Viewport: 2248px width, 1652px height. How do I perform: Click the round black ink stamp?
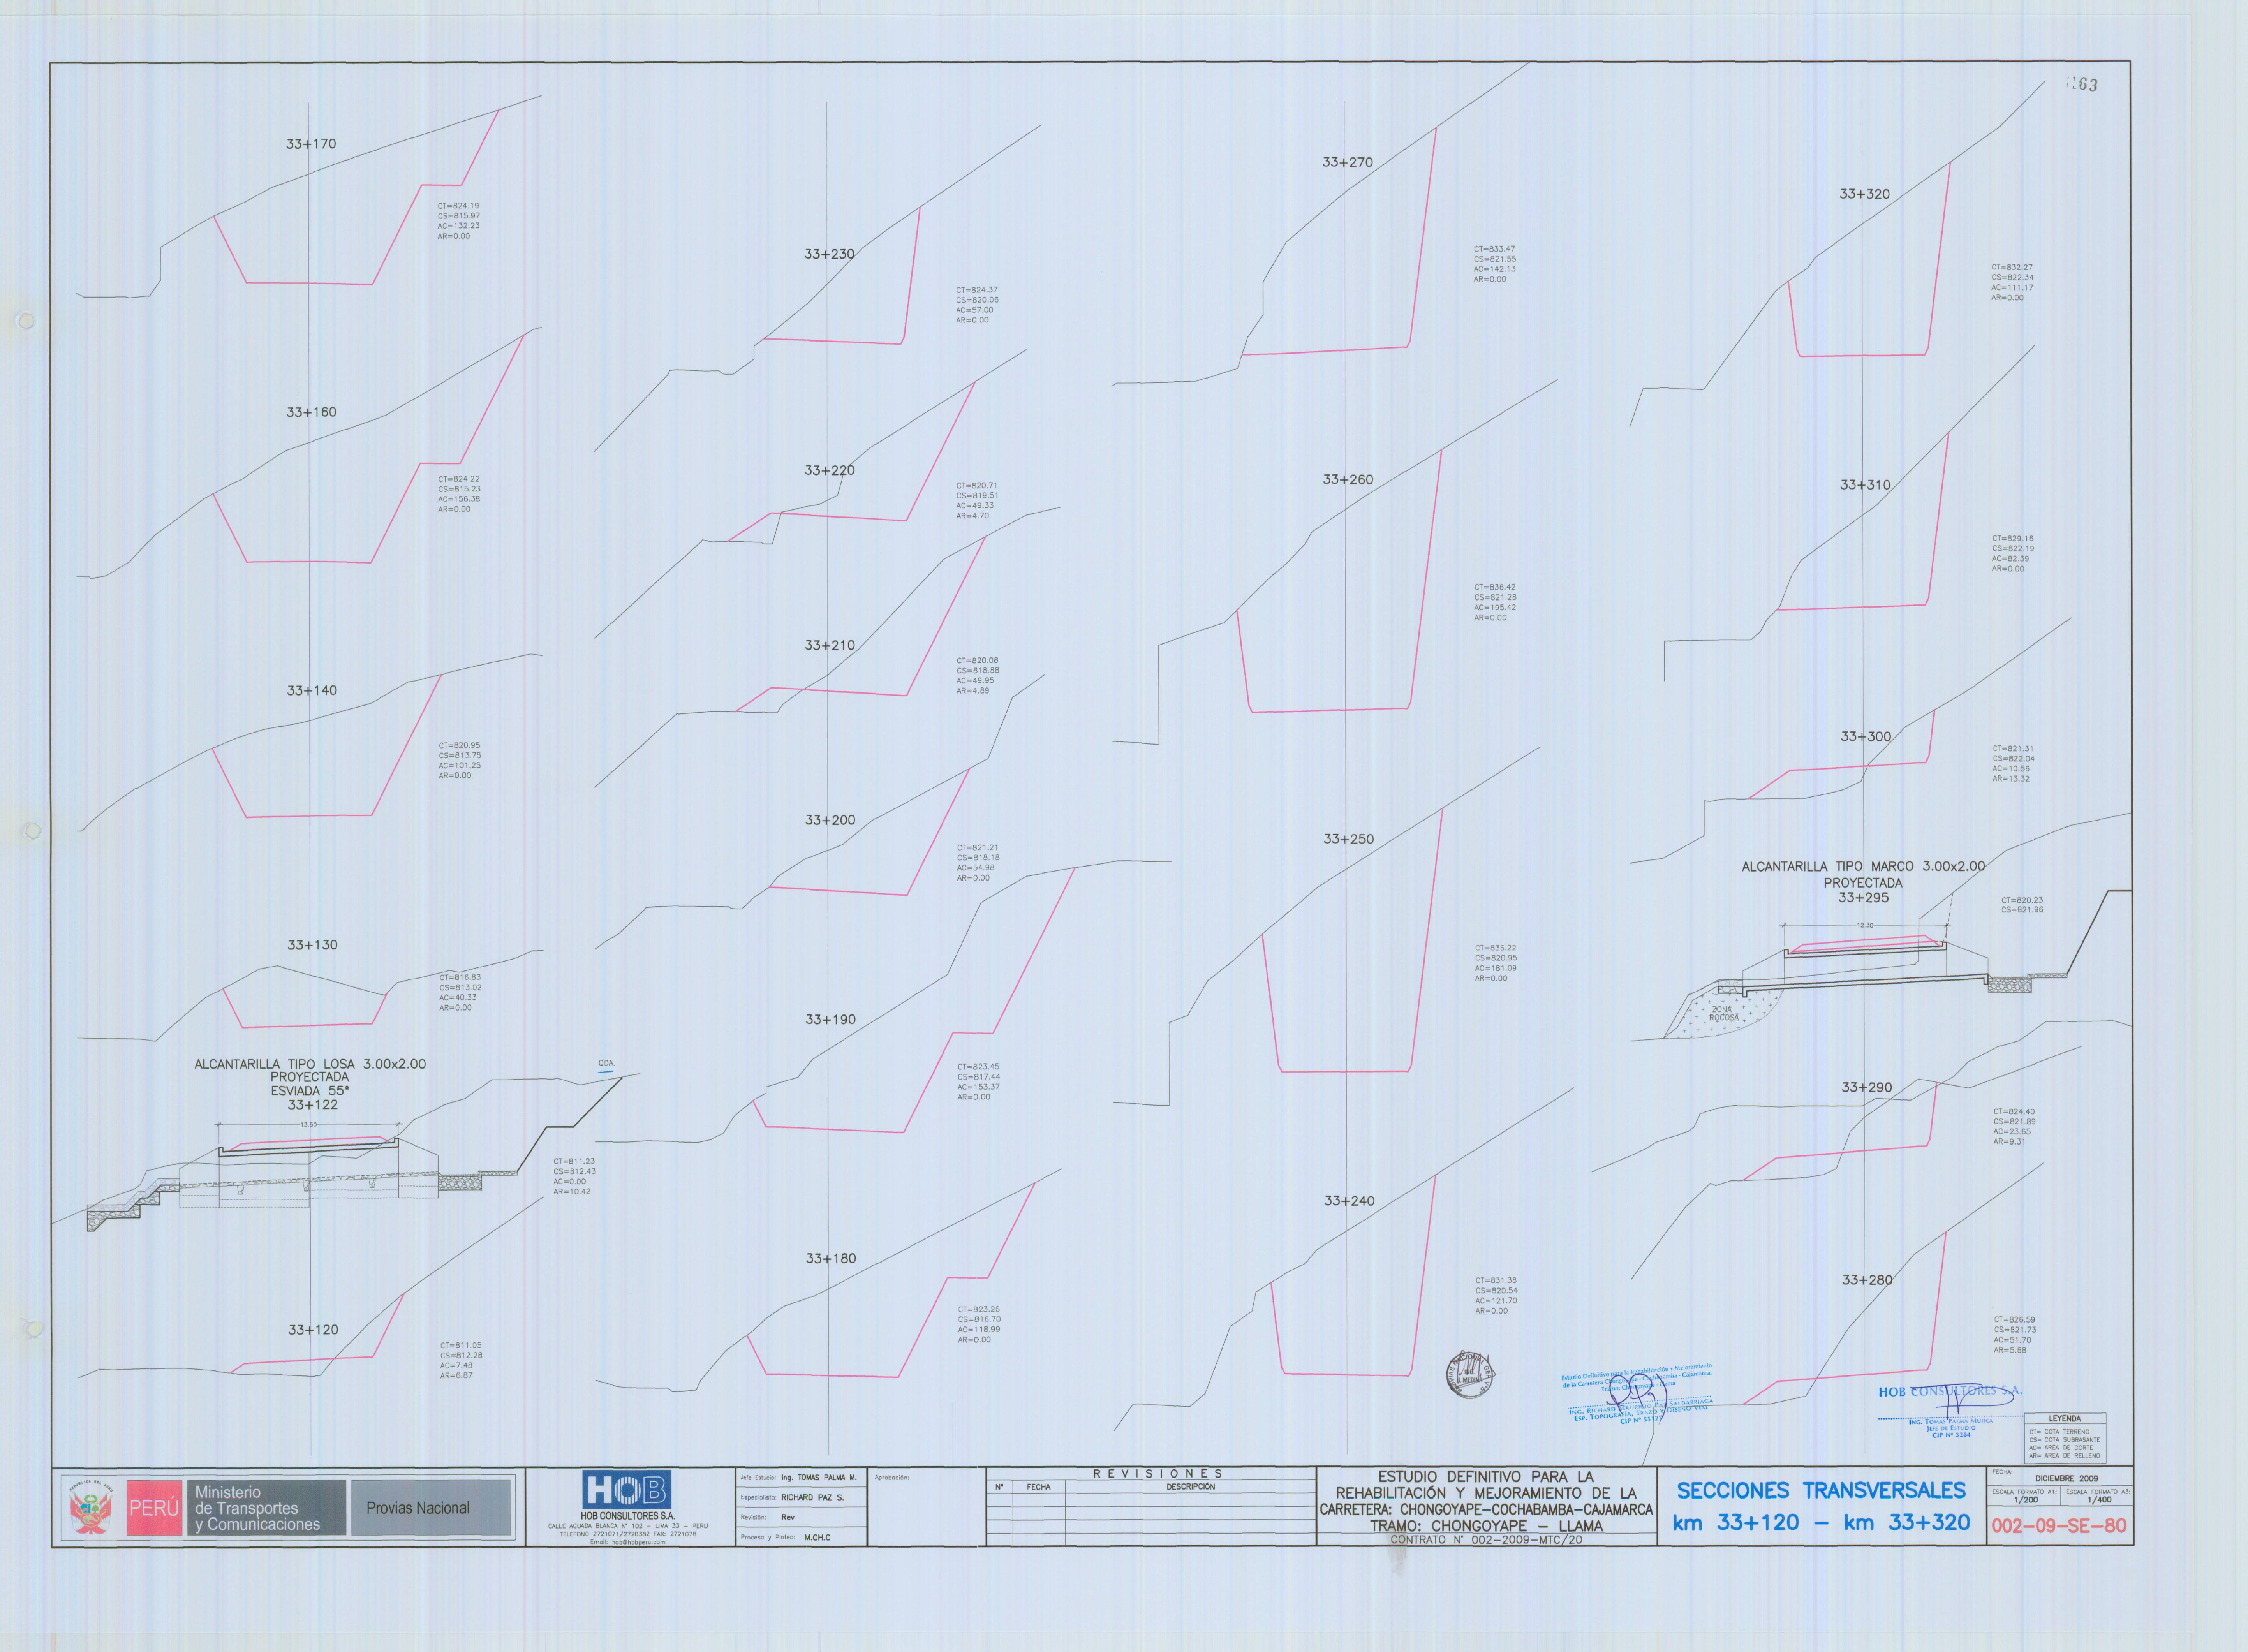(x=1471, y=1375)
